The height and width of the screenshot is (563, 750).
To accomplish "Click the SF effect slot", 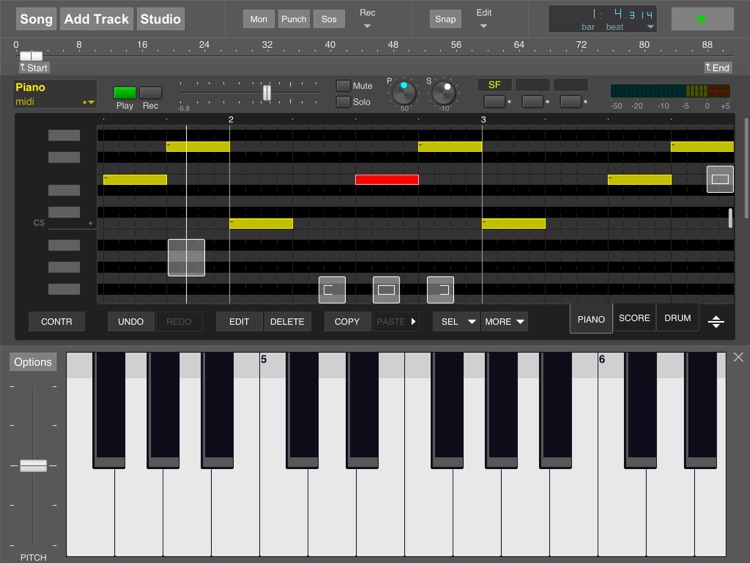I will click(495, 85).
